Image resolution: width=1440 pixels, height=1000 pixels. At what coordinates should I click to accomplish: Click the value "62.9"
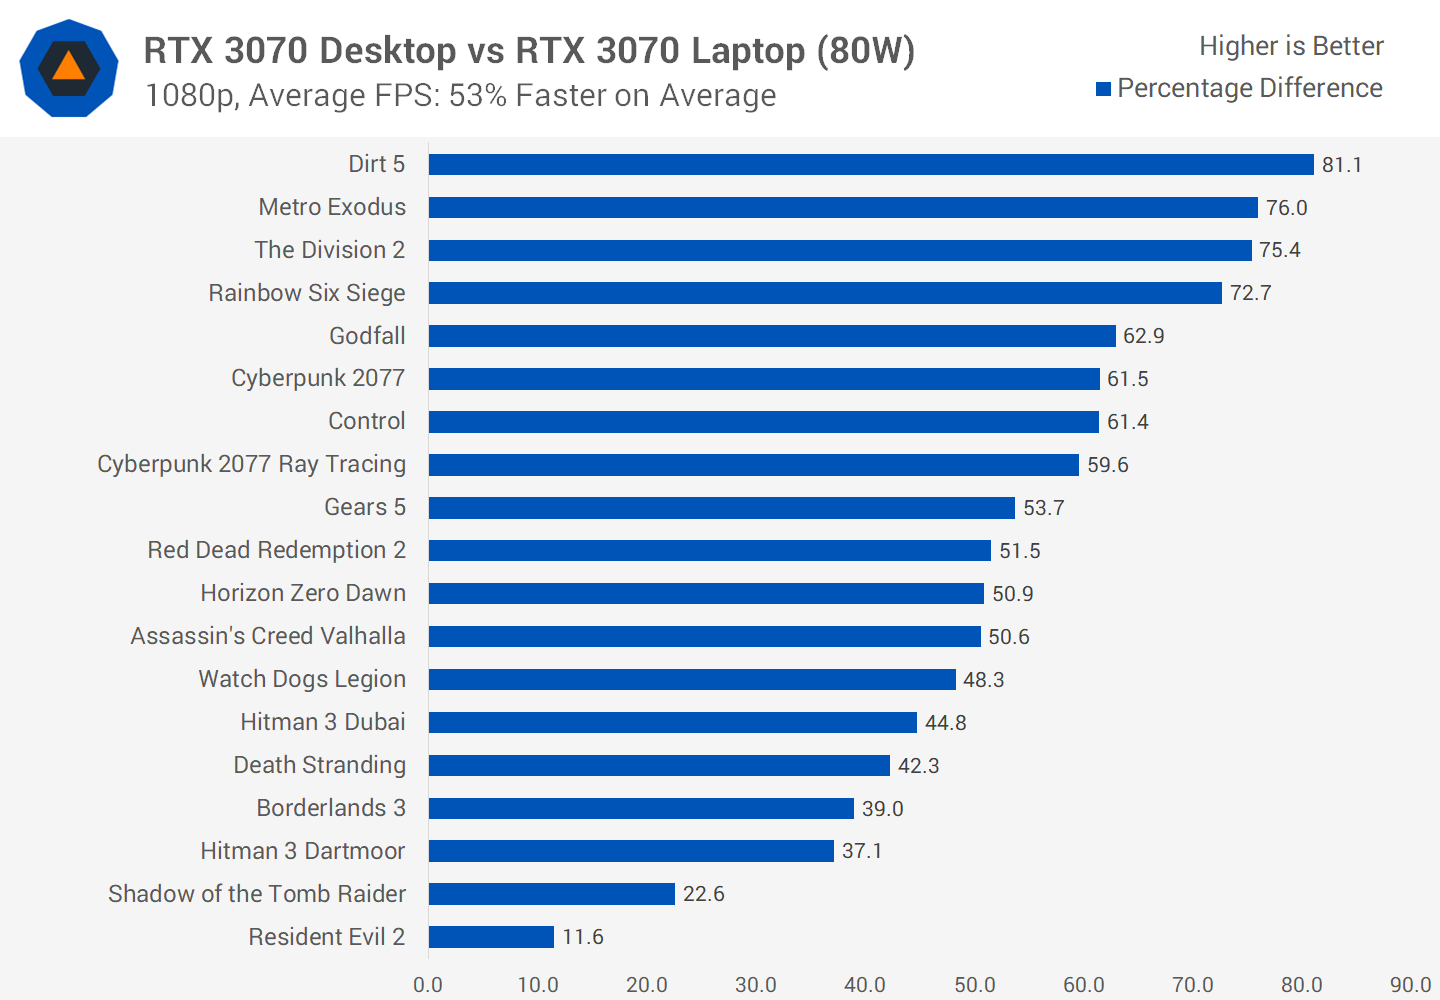1143,336
